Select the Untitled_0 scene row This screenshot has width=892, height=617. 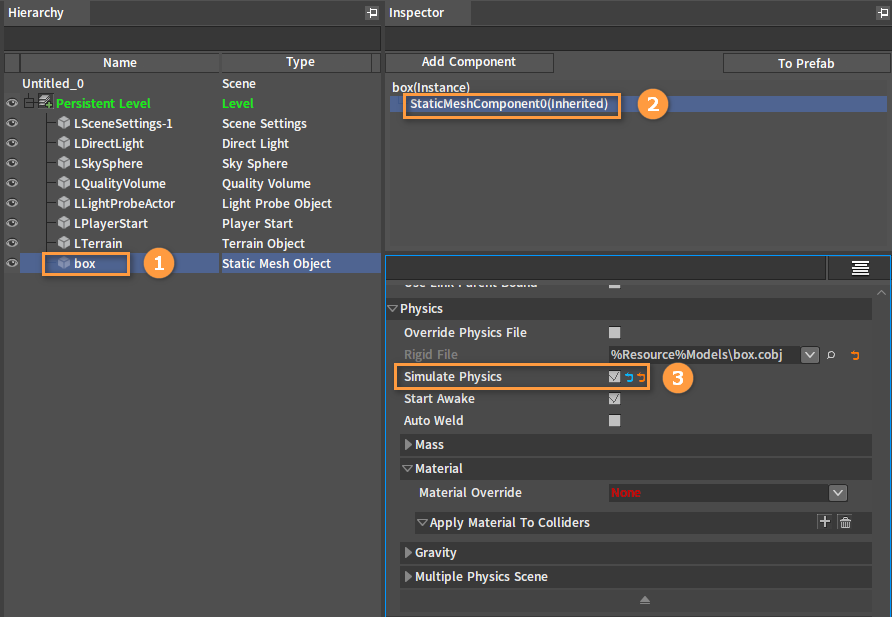[192, 84]
